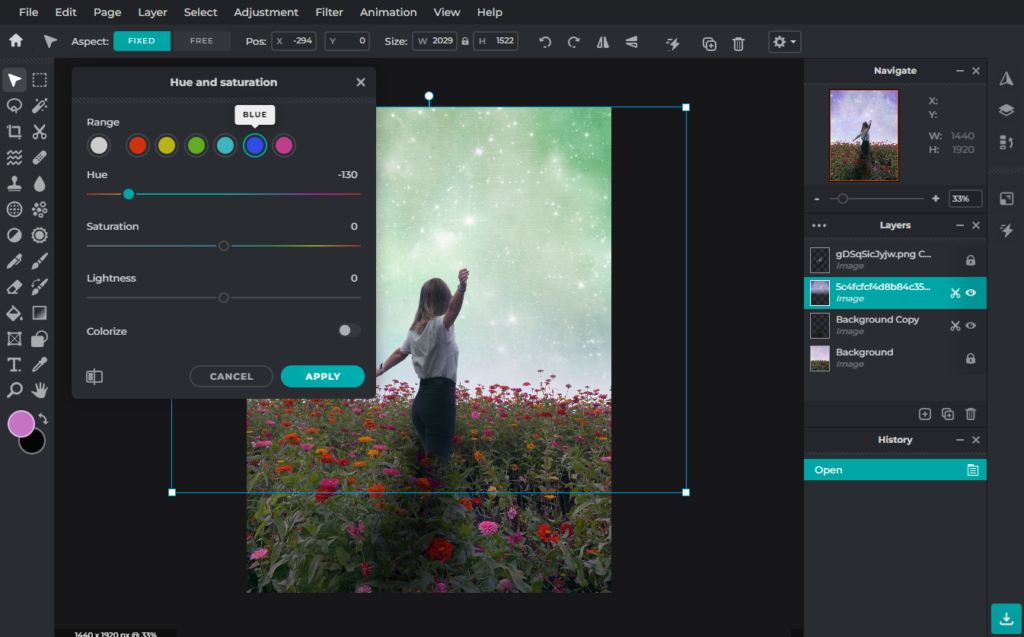Screen dimensions: 1024x637
Task: Apply the hue and saturation changes
Action: point(323,376)
